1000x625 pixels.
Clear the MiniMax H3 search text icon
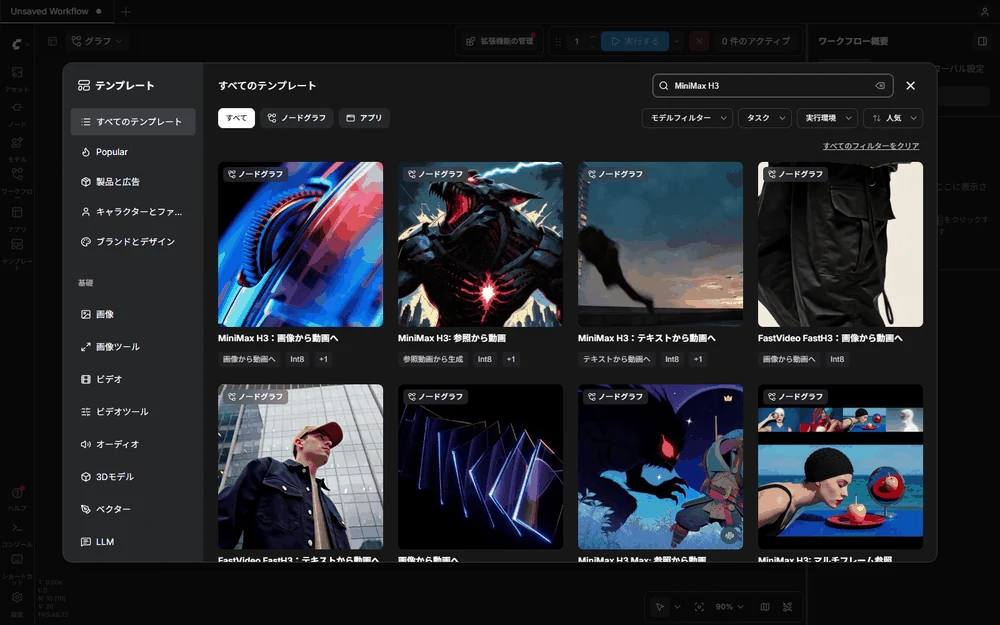[880, 85]
